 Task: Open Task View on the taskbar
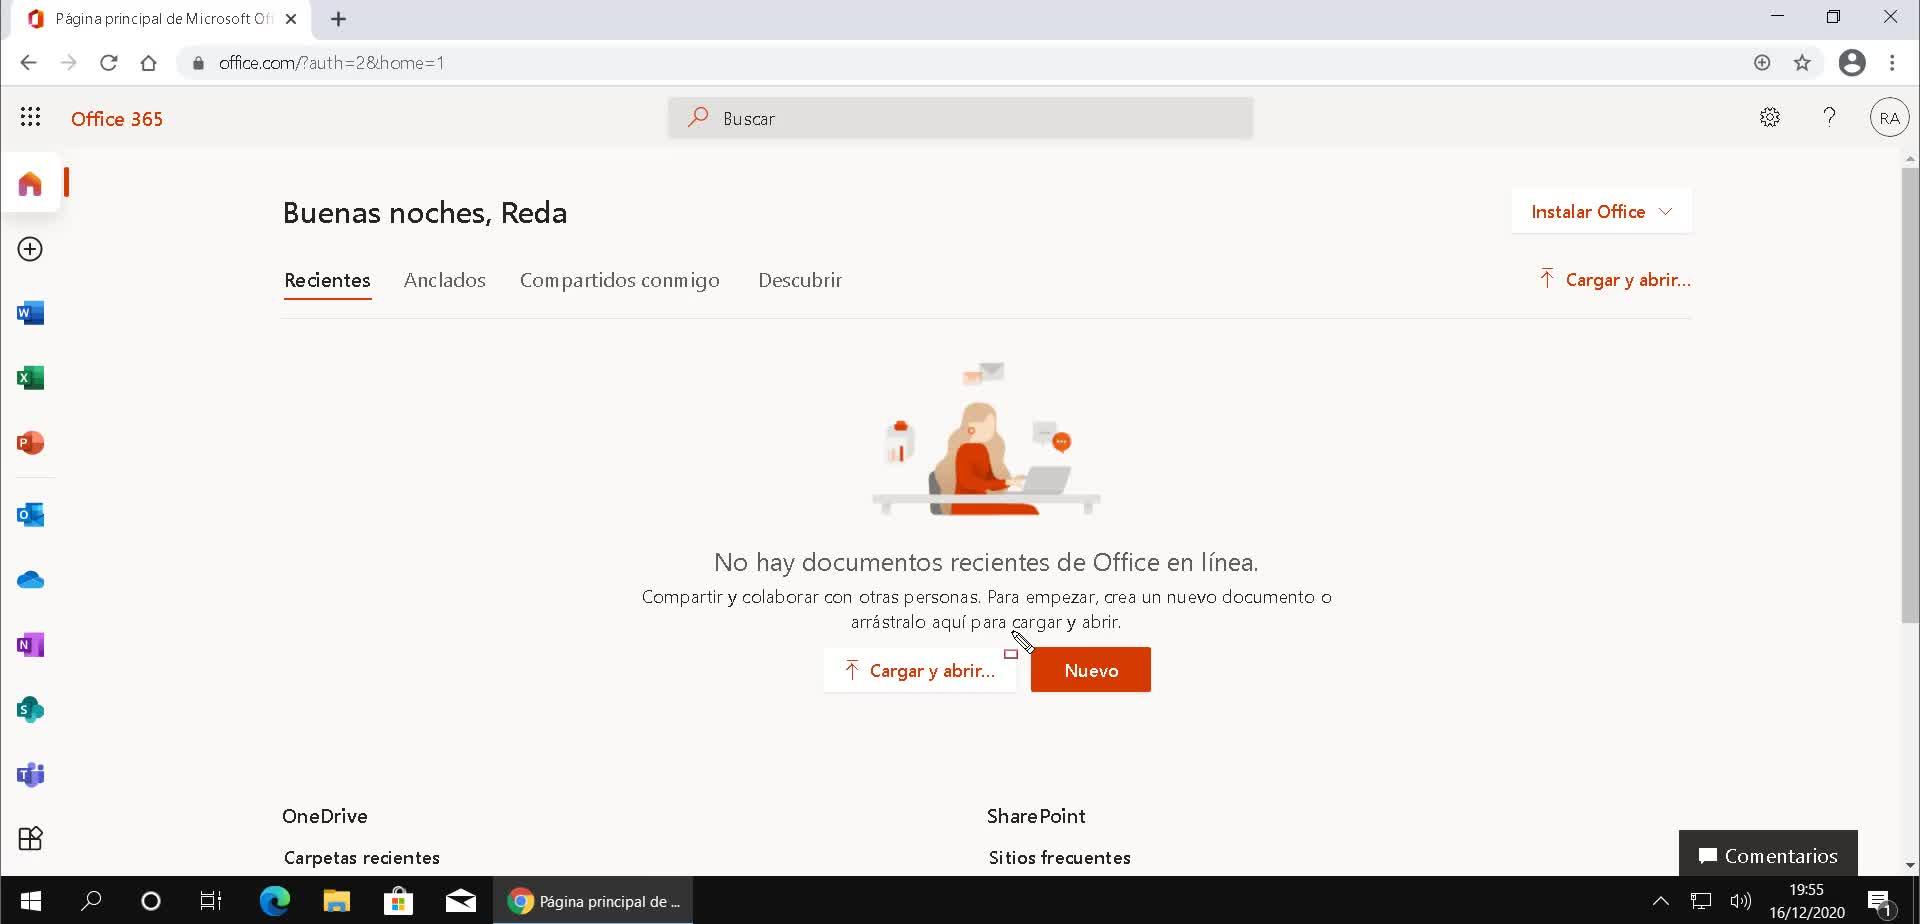[x=211, y=901]
